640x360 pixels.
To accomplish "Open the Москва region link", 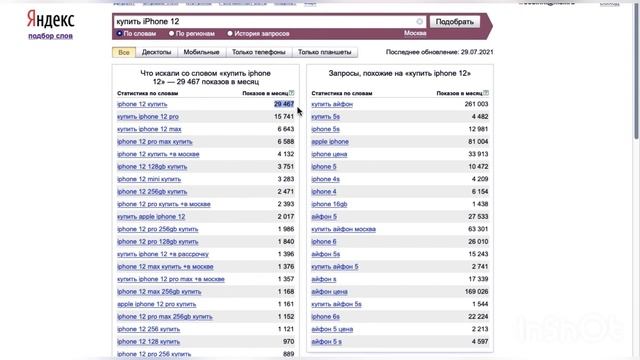I will tap(415, 33).
